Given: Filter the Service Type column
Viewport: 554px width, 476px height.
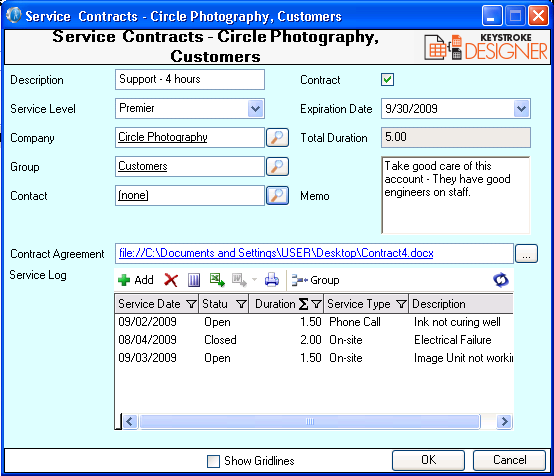Looking at the screenshot, I should 401,304.
